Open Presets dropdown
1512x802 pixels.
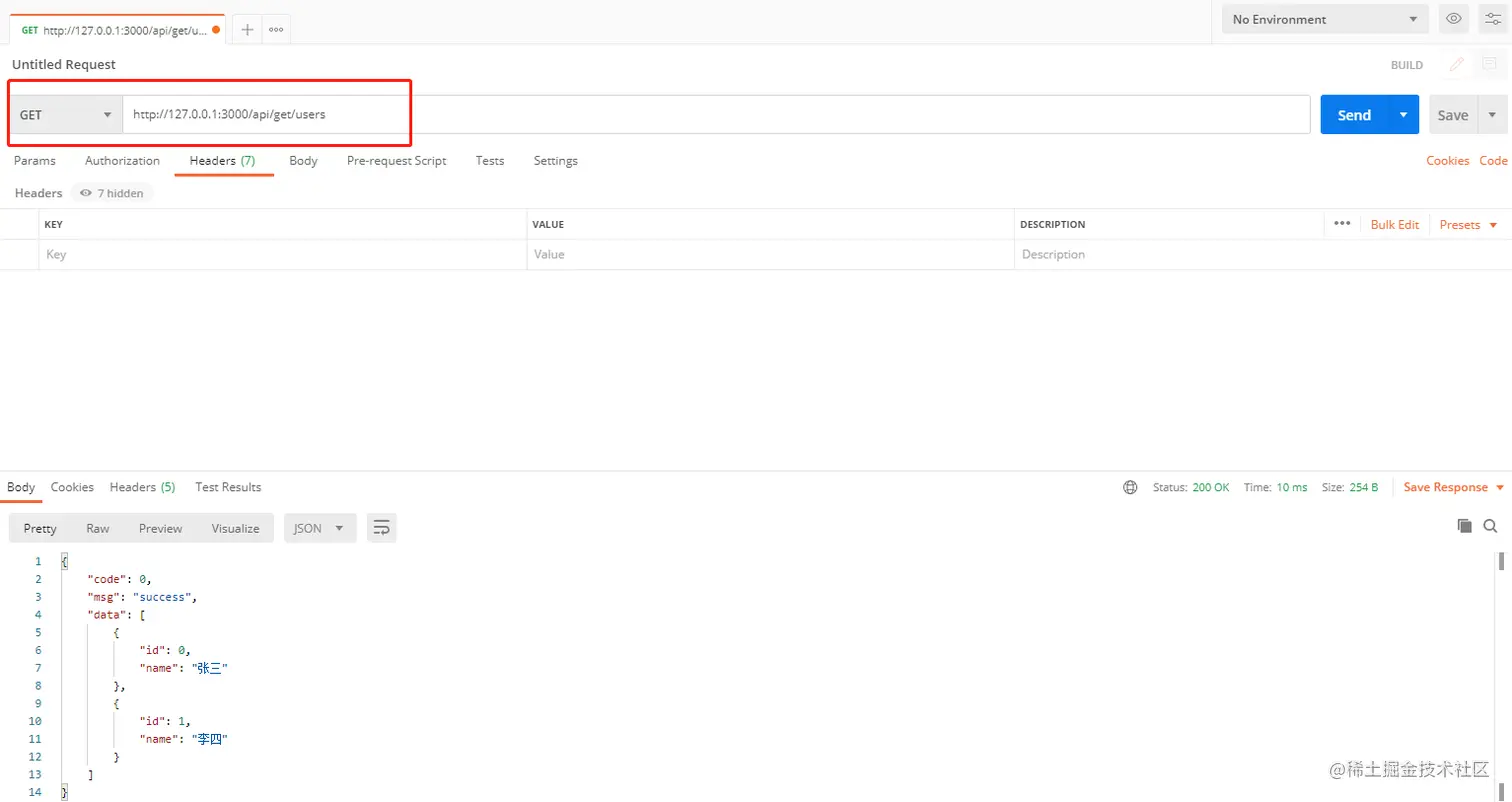tap(1469, 225)
